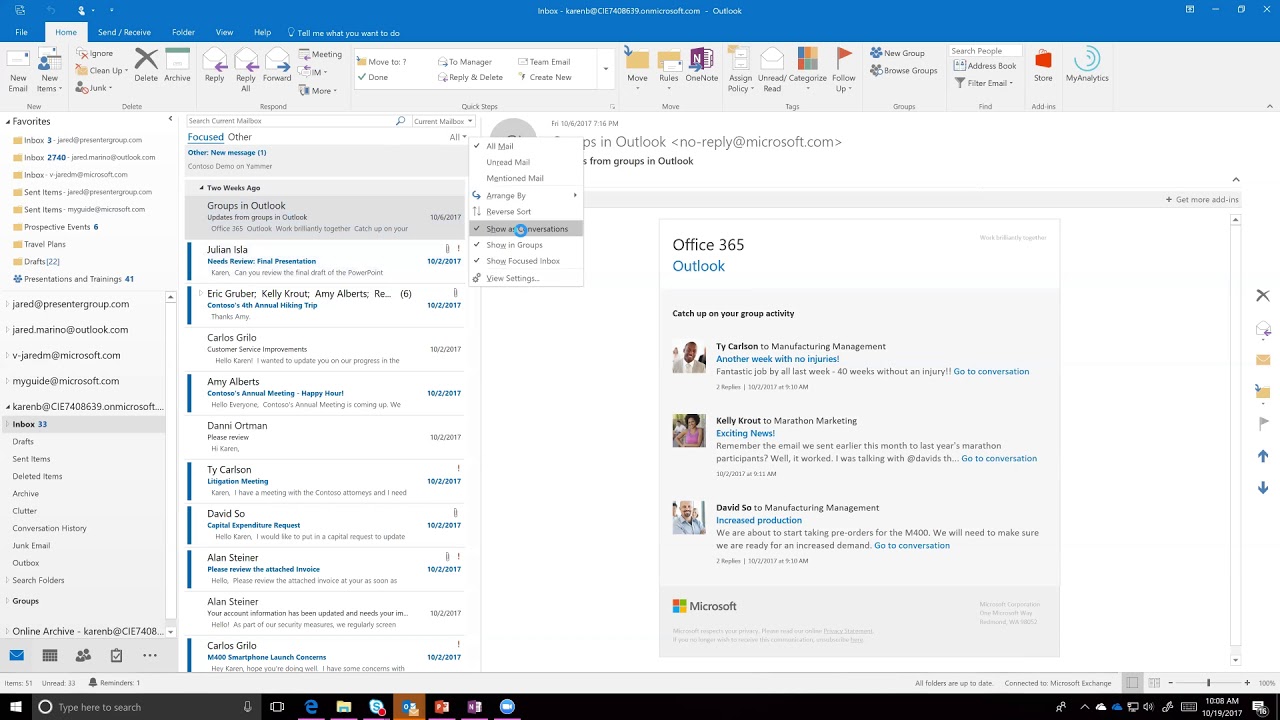The height and width of the screenshot is (720, 1280).
Task: Switch to Calendar view in navigation bar
Action: coord(50,655)
